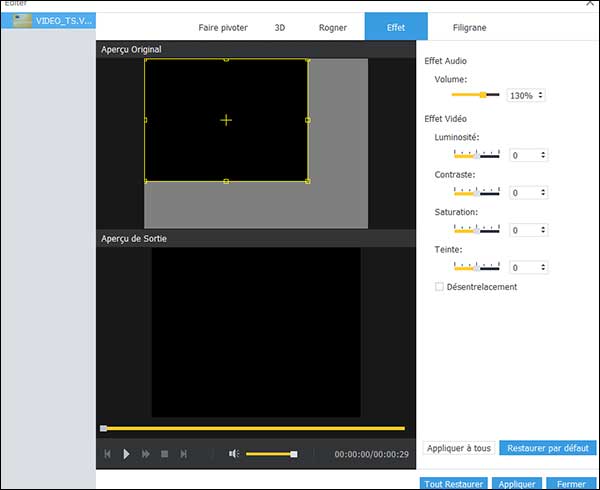This screenshot has width=600, height=490.
Task: Switch to the Rogner tab
Action: 333,28
